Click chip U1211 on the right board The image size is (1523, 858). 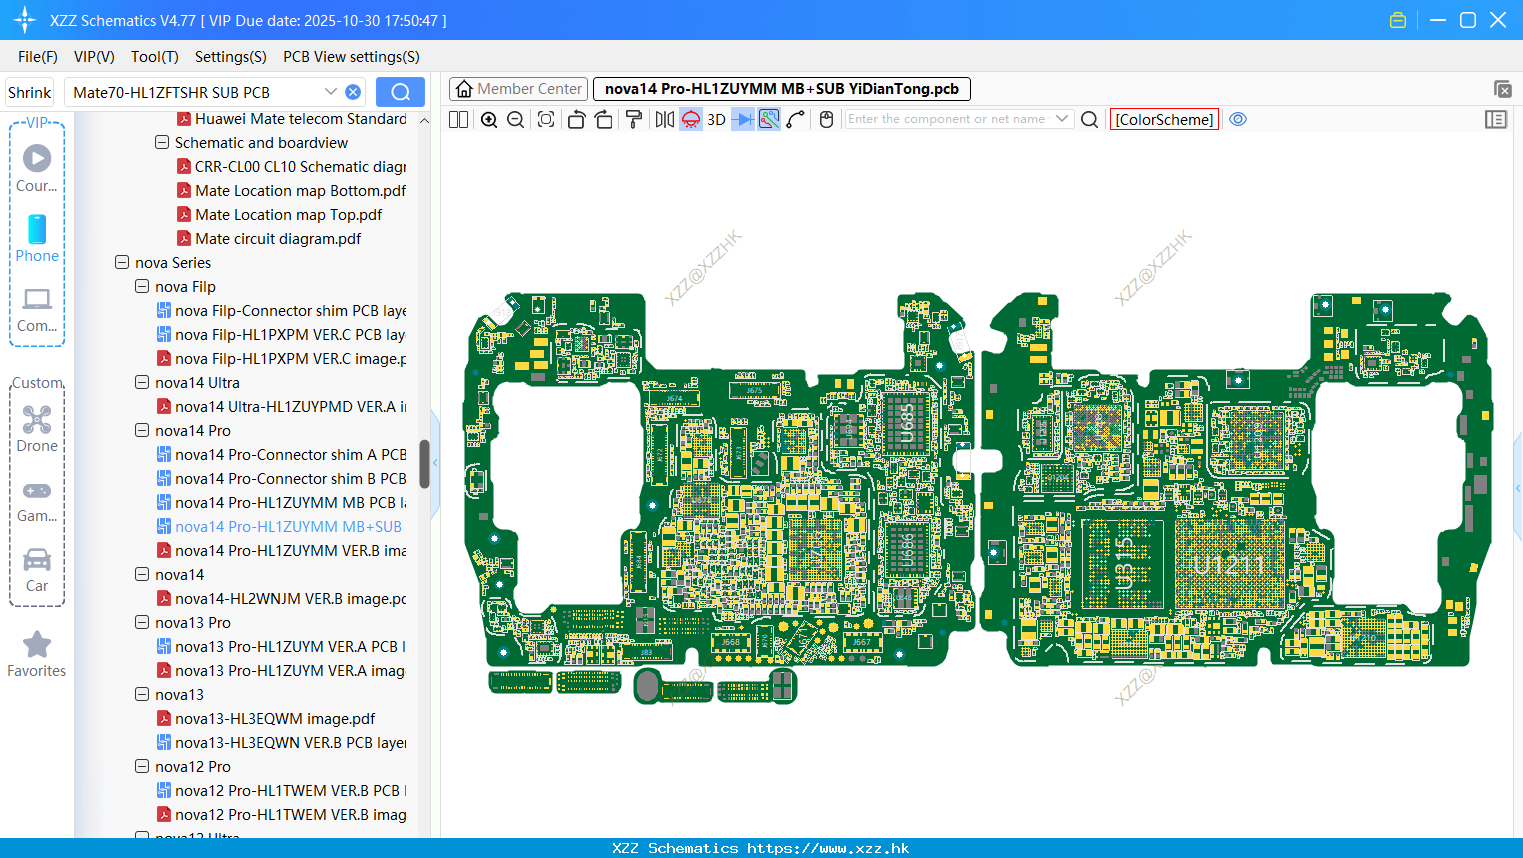[x=1228, y=565]
